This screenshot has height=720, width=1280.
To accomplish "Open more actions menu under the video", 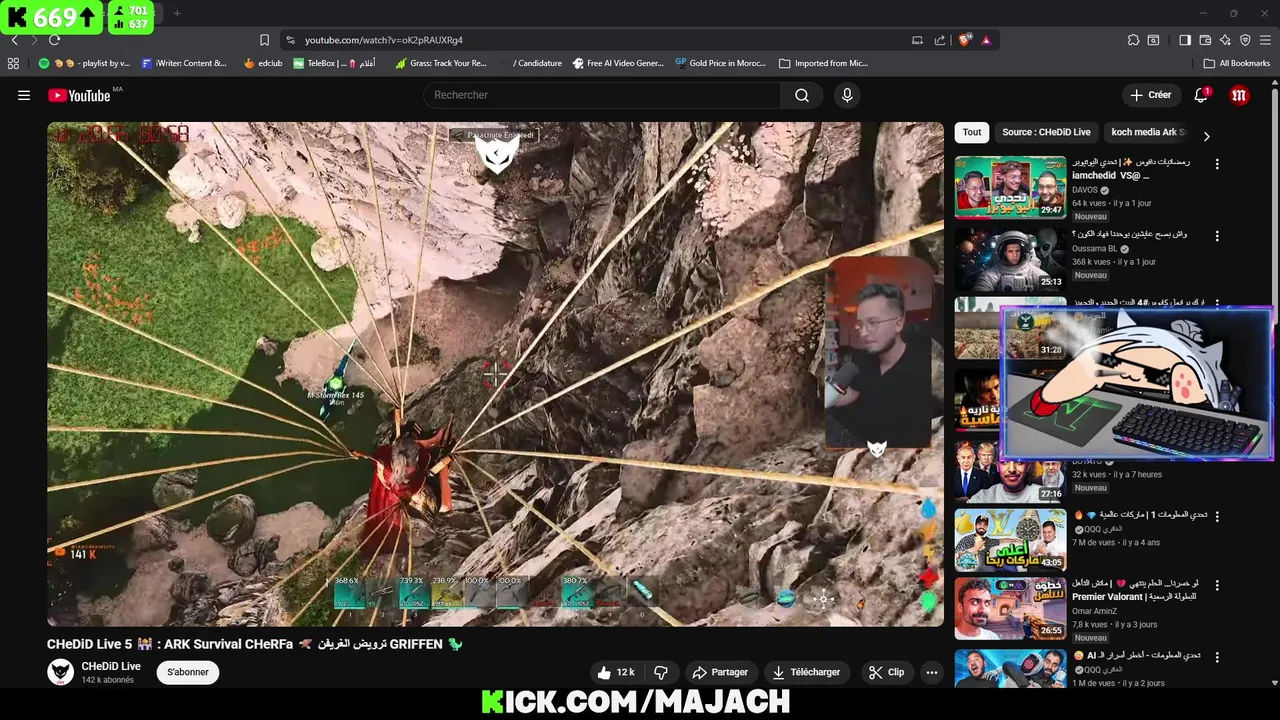I will 932,672.
